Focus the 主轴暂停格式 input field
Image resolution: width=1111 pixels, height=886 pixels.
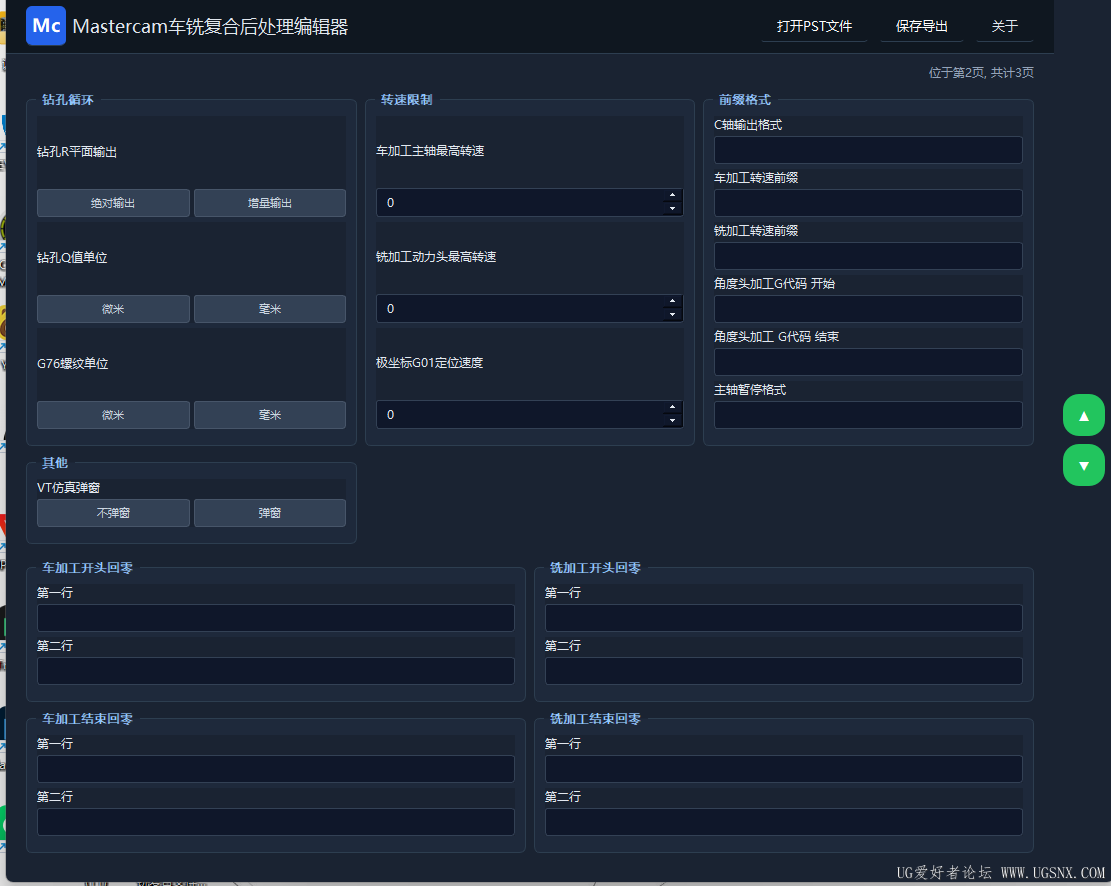(x=868, y=415)
